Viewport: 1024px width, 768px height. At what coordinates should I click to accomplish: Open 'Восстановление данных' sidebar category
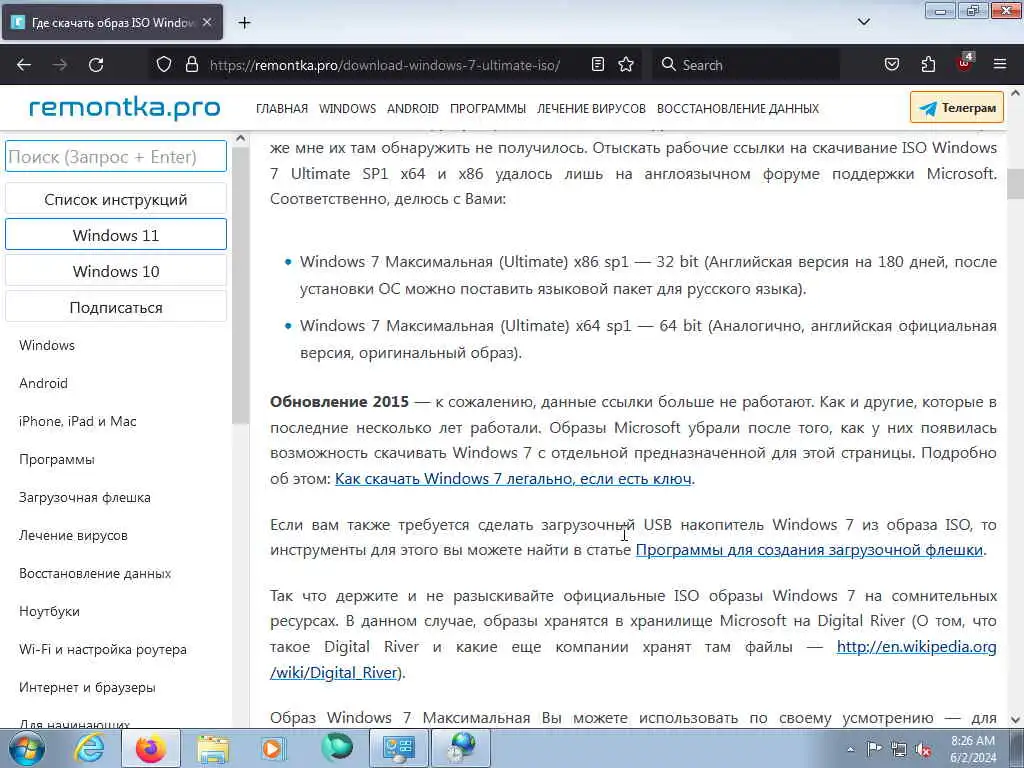click(95, 573)
